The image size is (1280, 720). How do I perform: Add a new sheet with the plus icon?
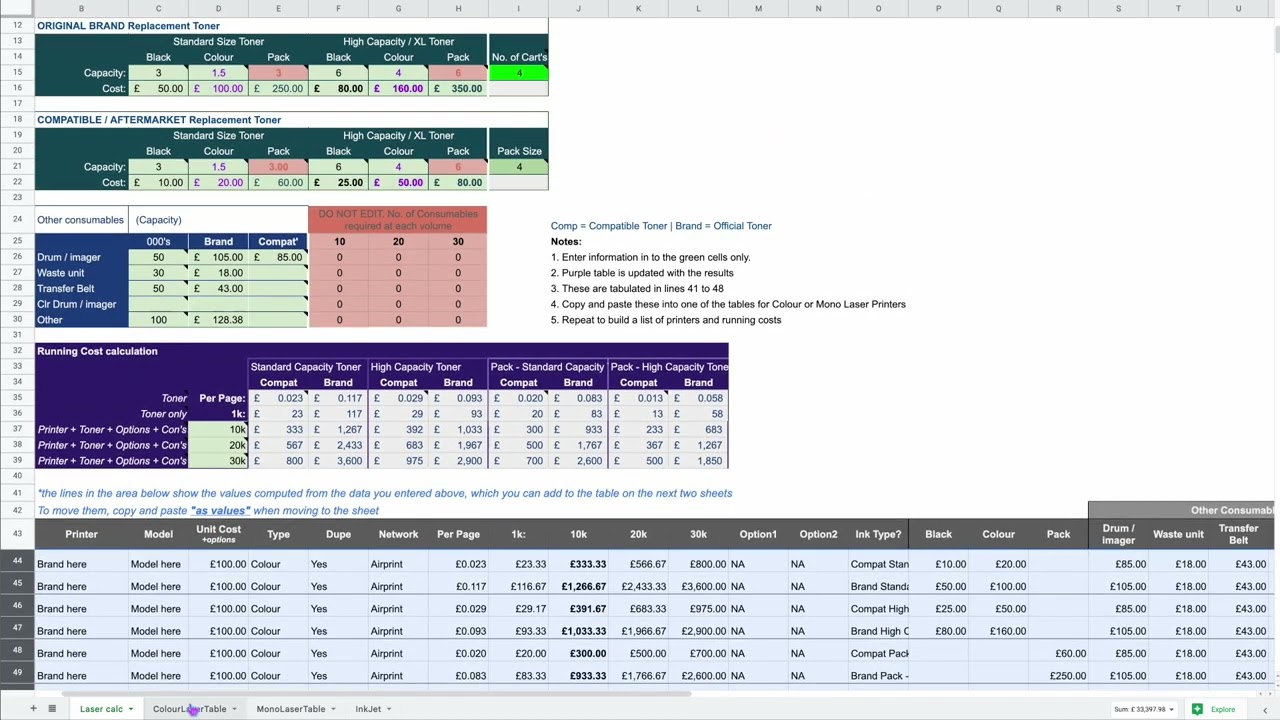tap(32, 709)
